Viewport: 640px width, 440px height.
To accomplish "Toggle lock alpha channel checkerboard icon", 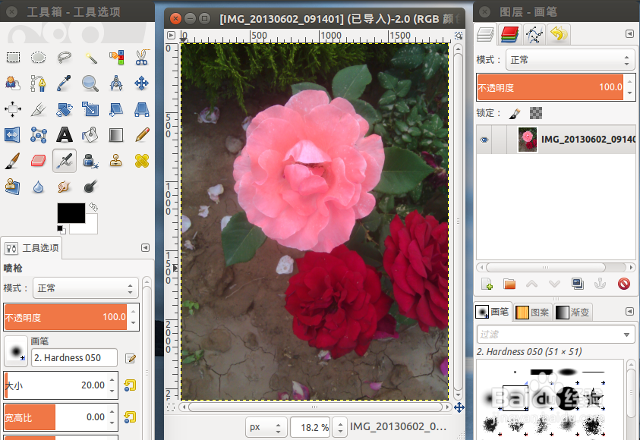I will point(536,113).
